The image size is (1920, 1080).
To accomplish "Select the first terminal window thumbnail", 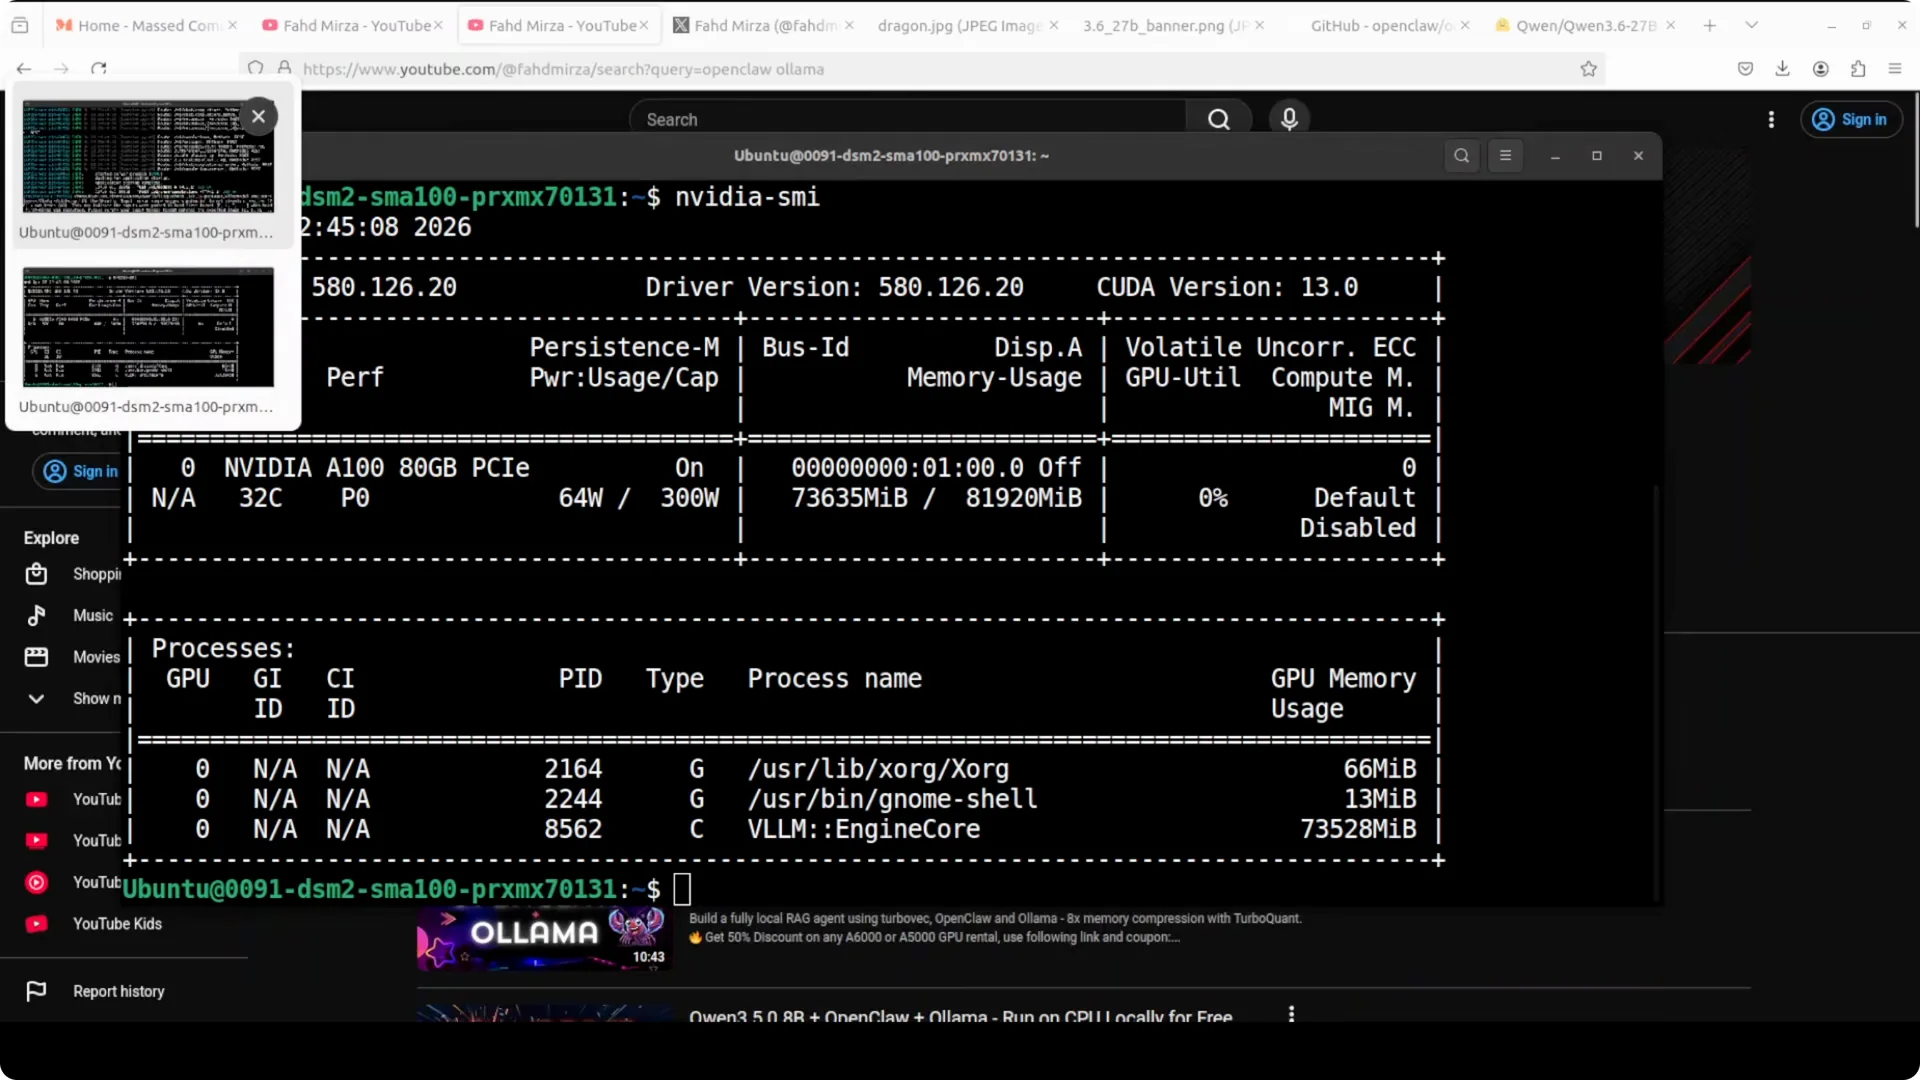I will coord(148,156).
